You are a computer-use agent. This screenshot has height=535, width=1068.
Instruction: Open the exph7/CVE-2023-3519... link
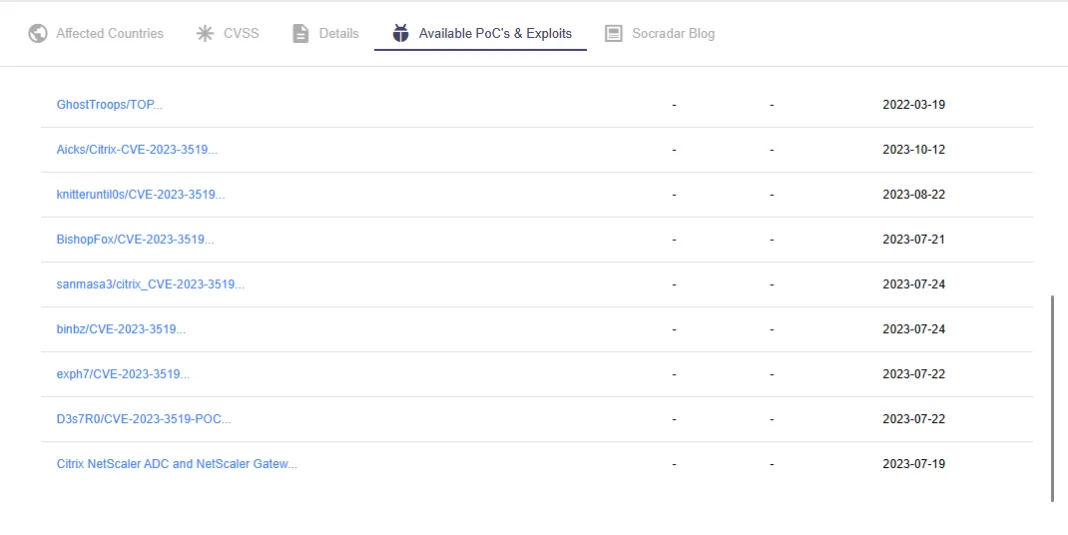123,375
